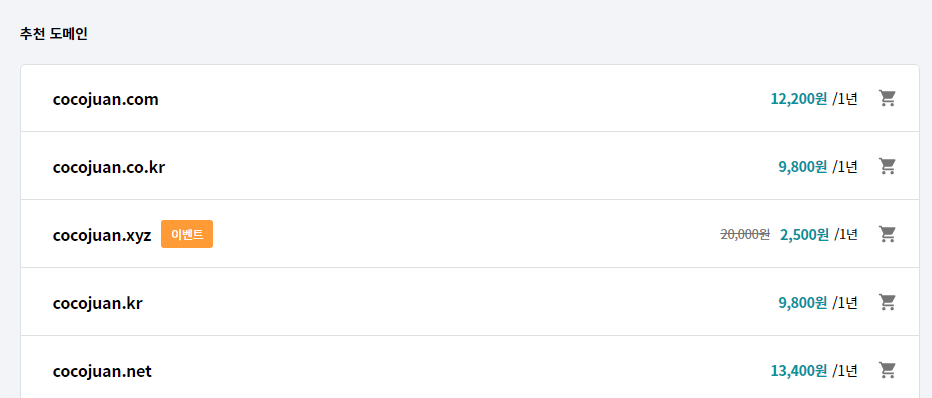Add cocojuan.net to the cart
Screen dimensions: 932x398
pyautogui.click(x=887, y=370)
